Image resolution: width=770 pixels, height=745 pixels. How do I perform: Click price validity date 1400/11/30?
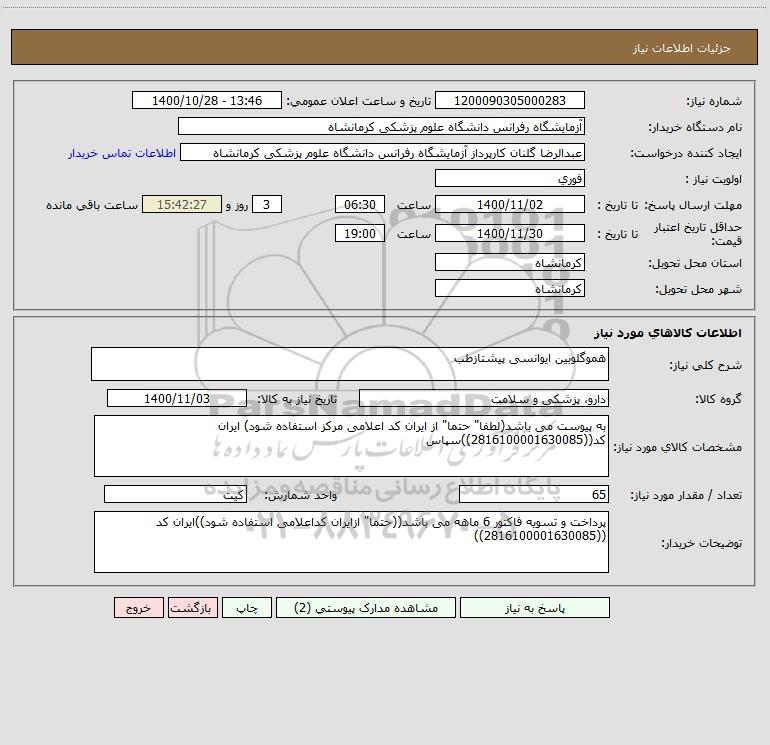pos(510,233)
